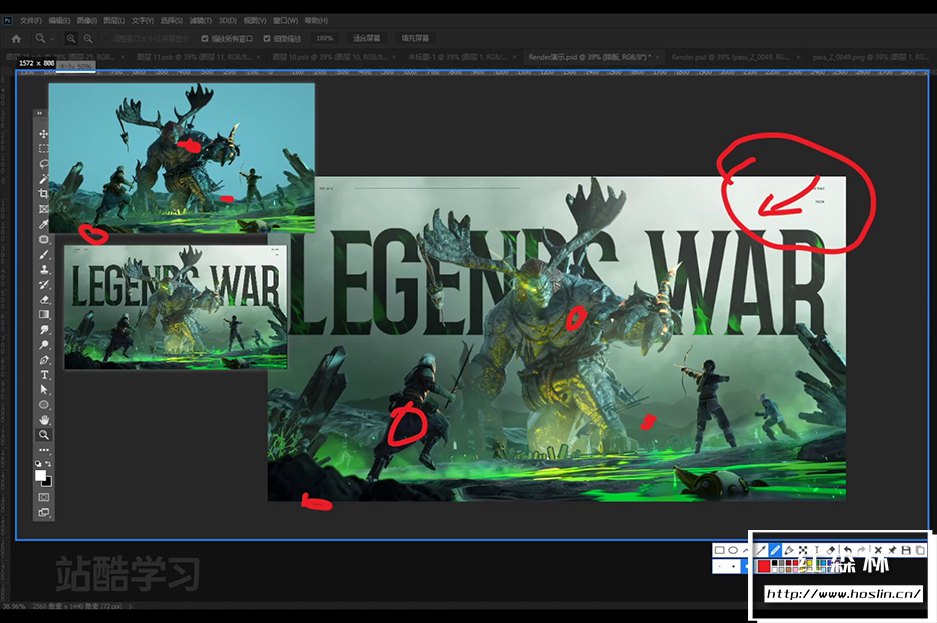Select the Zoom tool in the toolbox
The width and height of the screenshot is (937, 623).
point(44,435)
